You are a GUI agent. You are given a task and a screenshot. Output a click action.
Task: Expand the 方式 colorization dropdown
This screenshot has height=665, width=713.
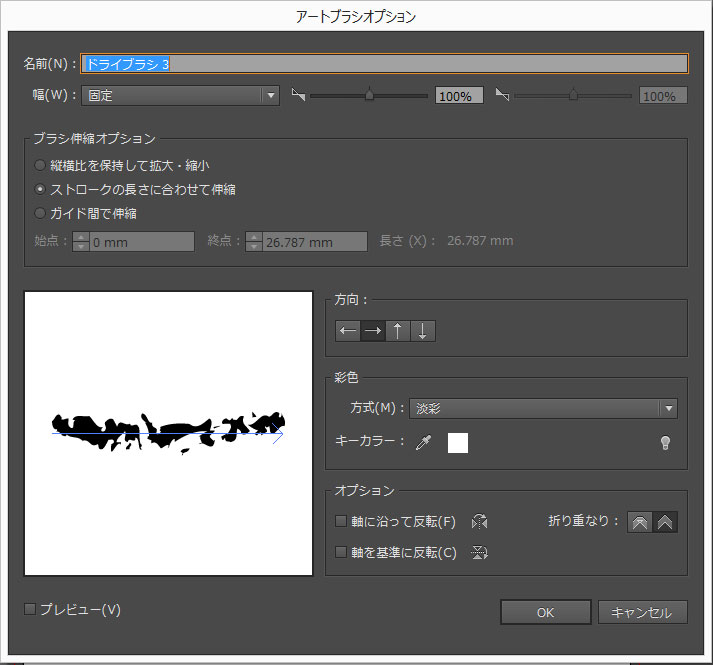tap(543, 408)
